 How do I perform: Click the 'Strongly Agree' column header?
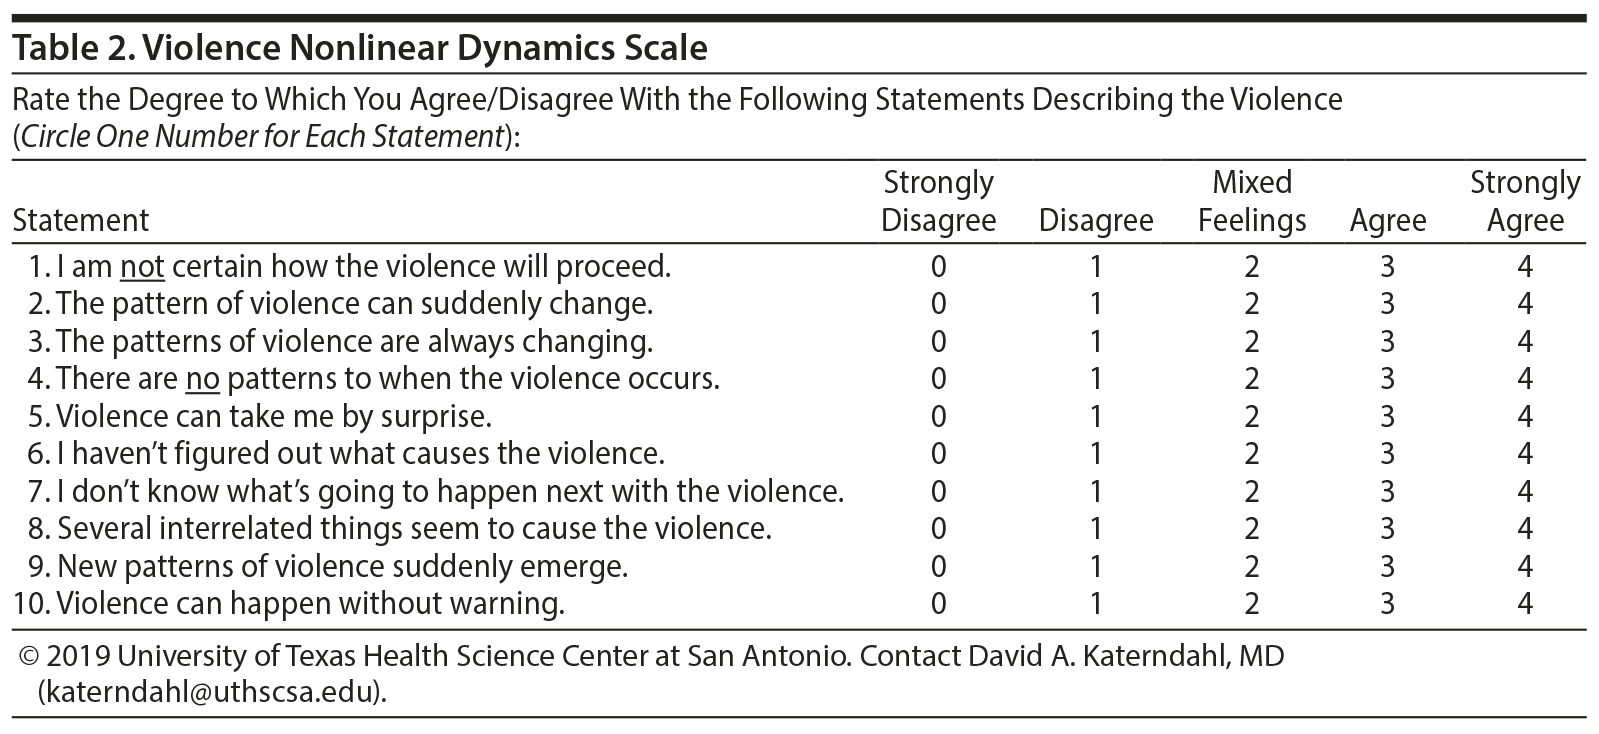1524,201
